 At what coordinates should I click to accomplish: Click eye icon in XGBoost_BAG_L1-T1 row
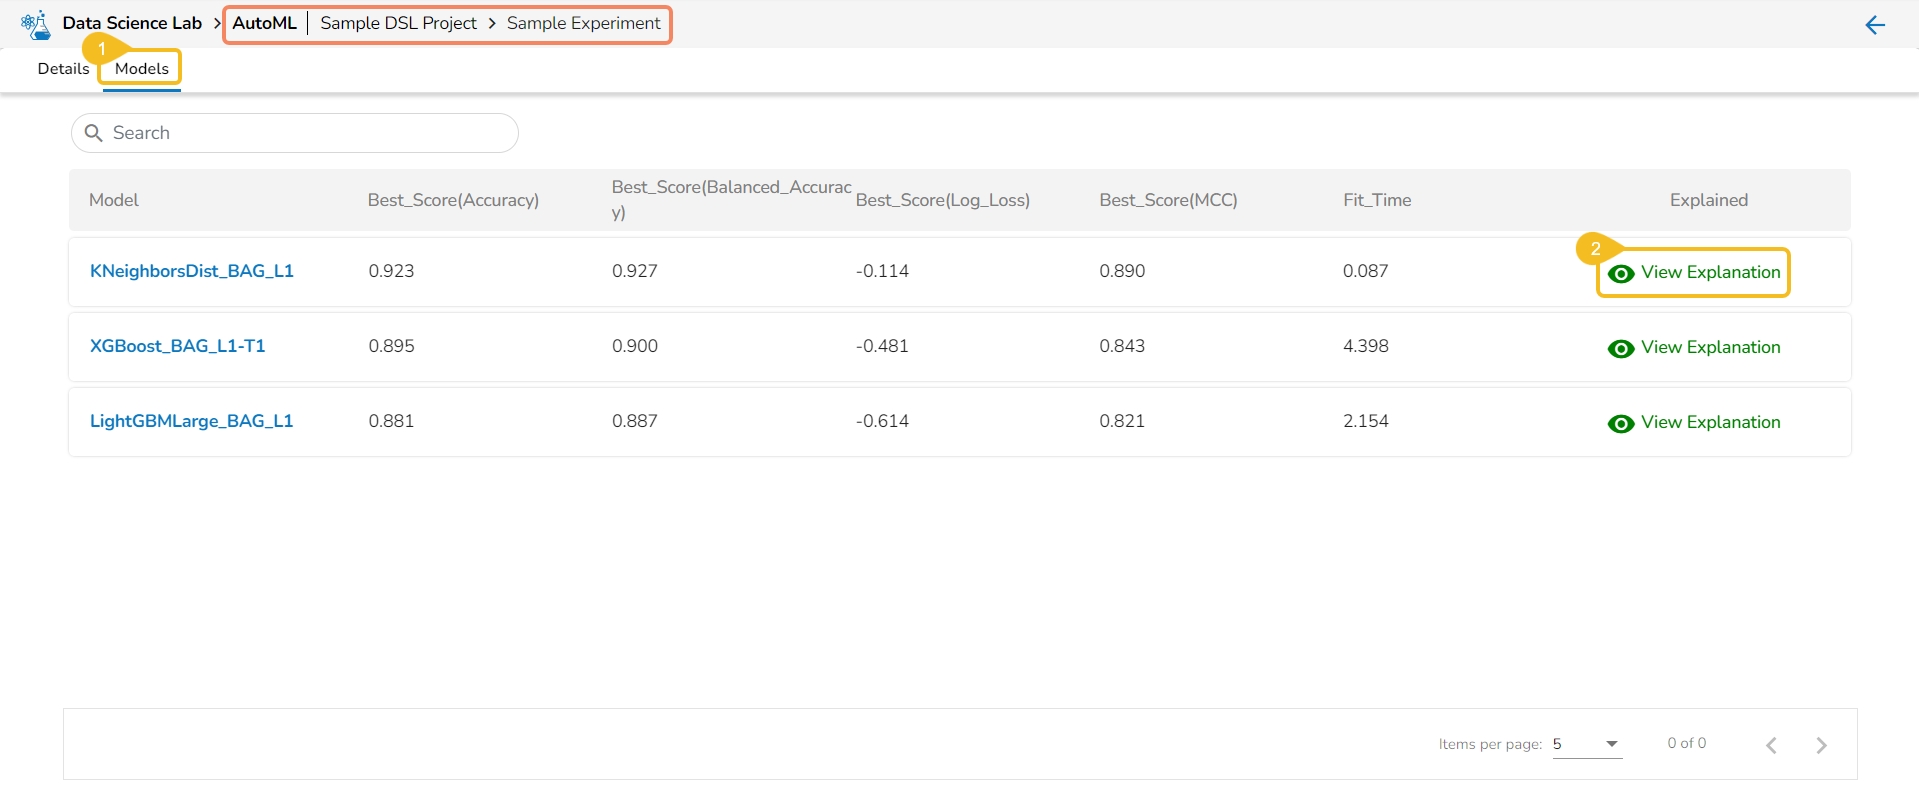tap(1621, 348)
